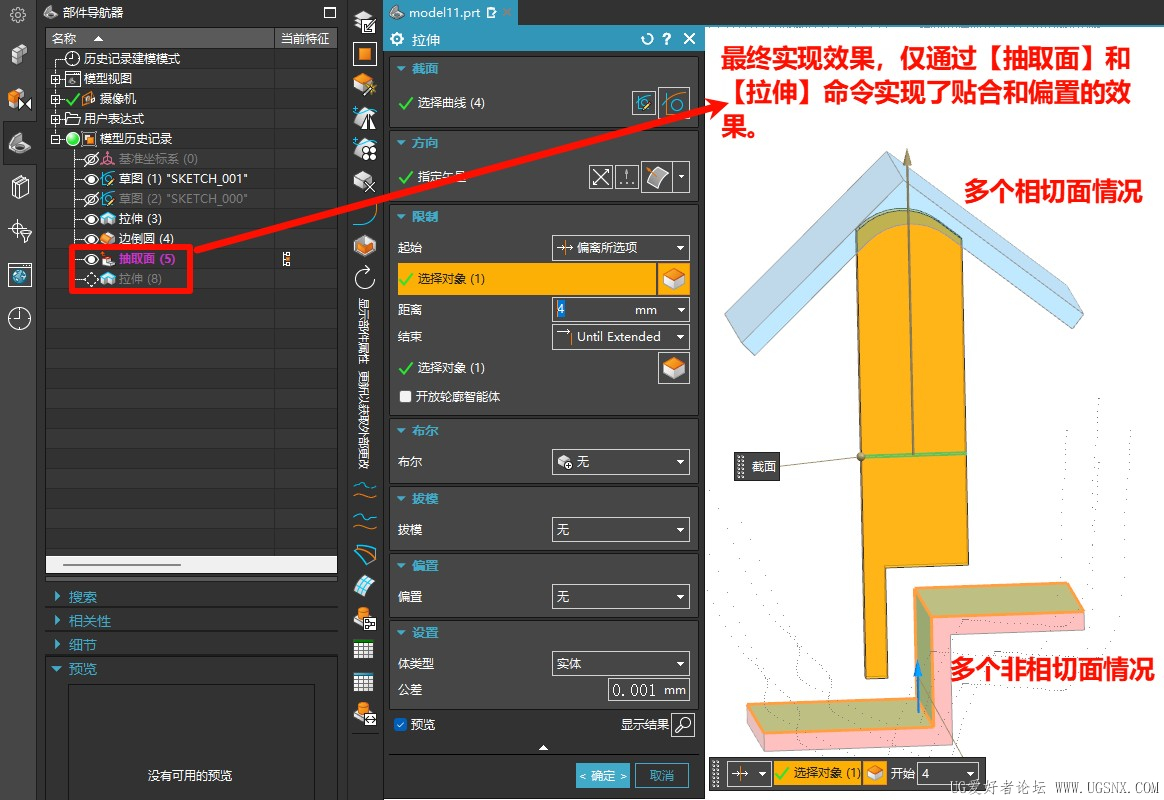Maximize the 部件导航器 panel square icon
The width and height of the screenshot is (1164, 800).
coord(330,12)
